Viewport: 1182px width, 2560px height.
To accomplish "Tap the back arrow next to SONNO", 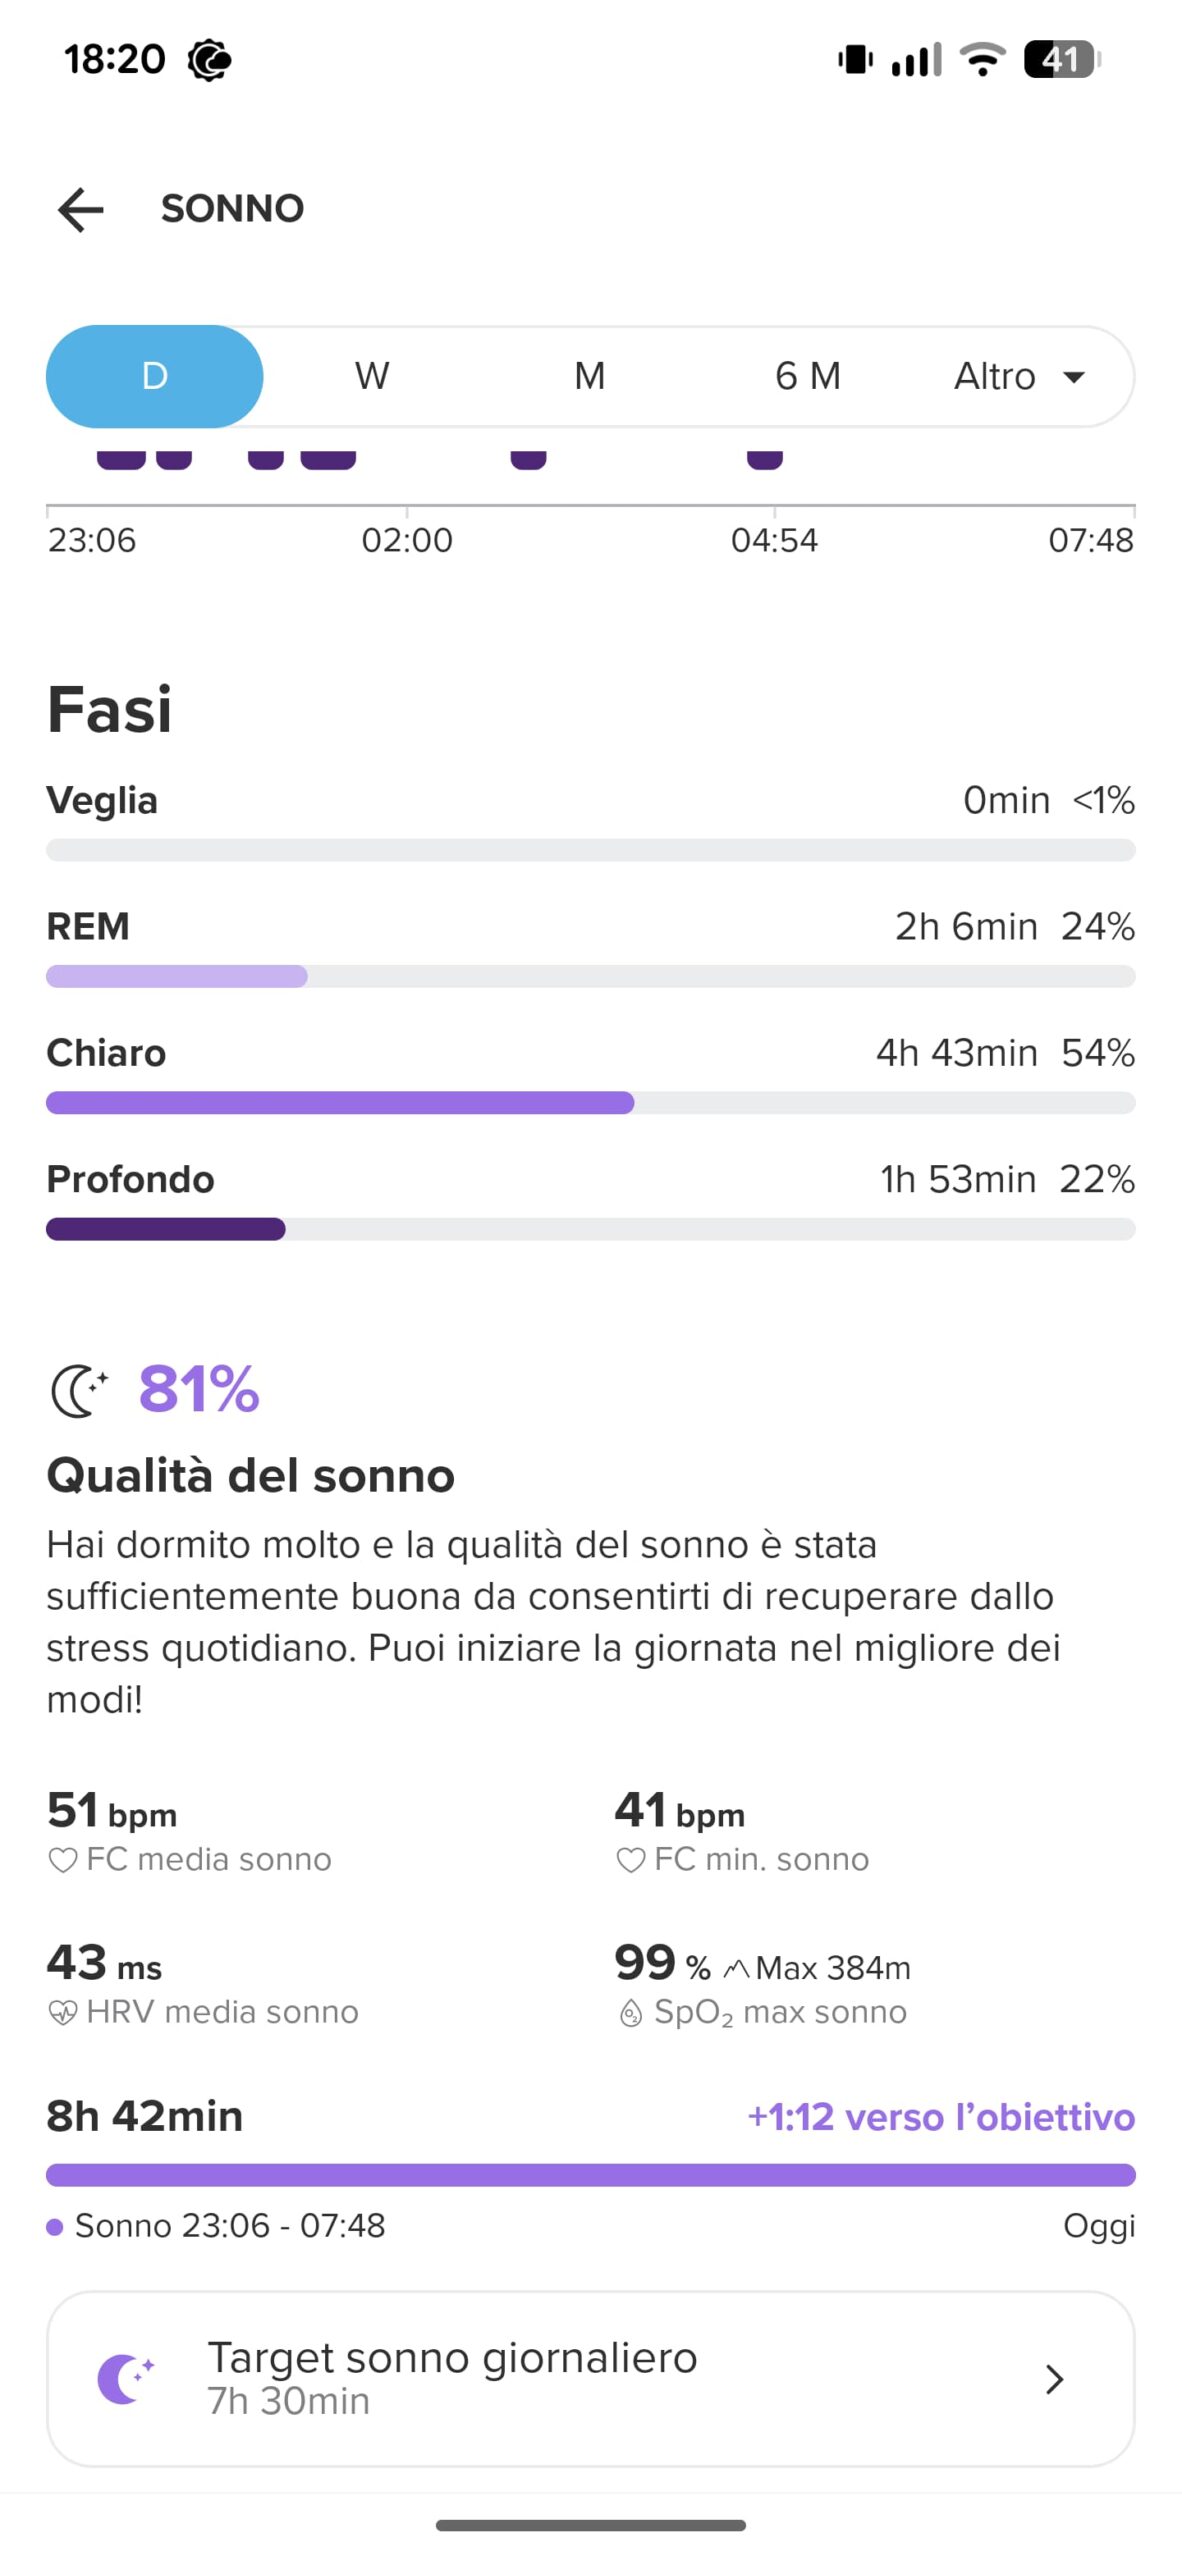I will pyautogui.click(x=81, y=210).
